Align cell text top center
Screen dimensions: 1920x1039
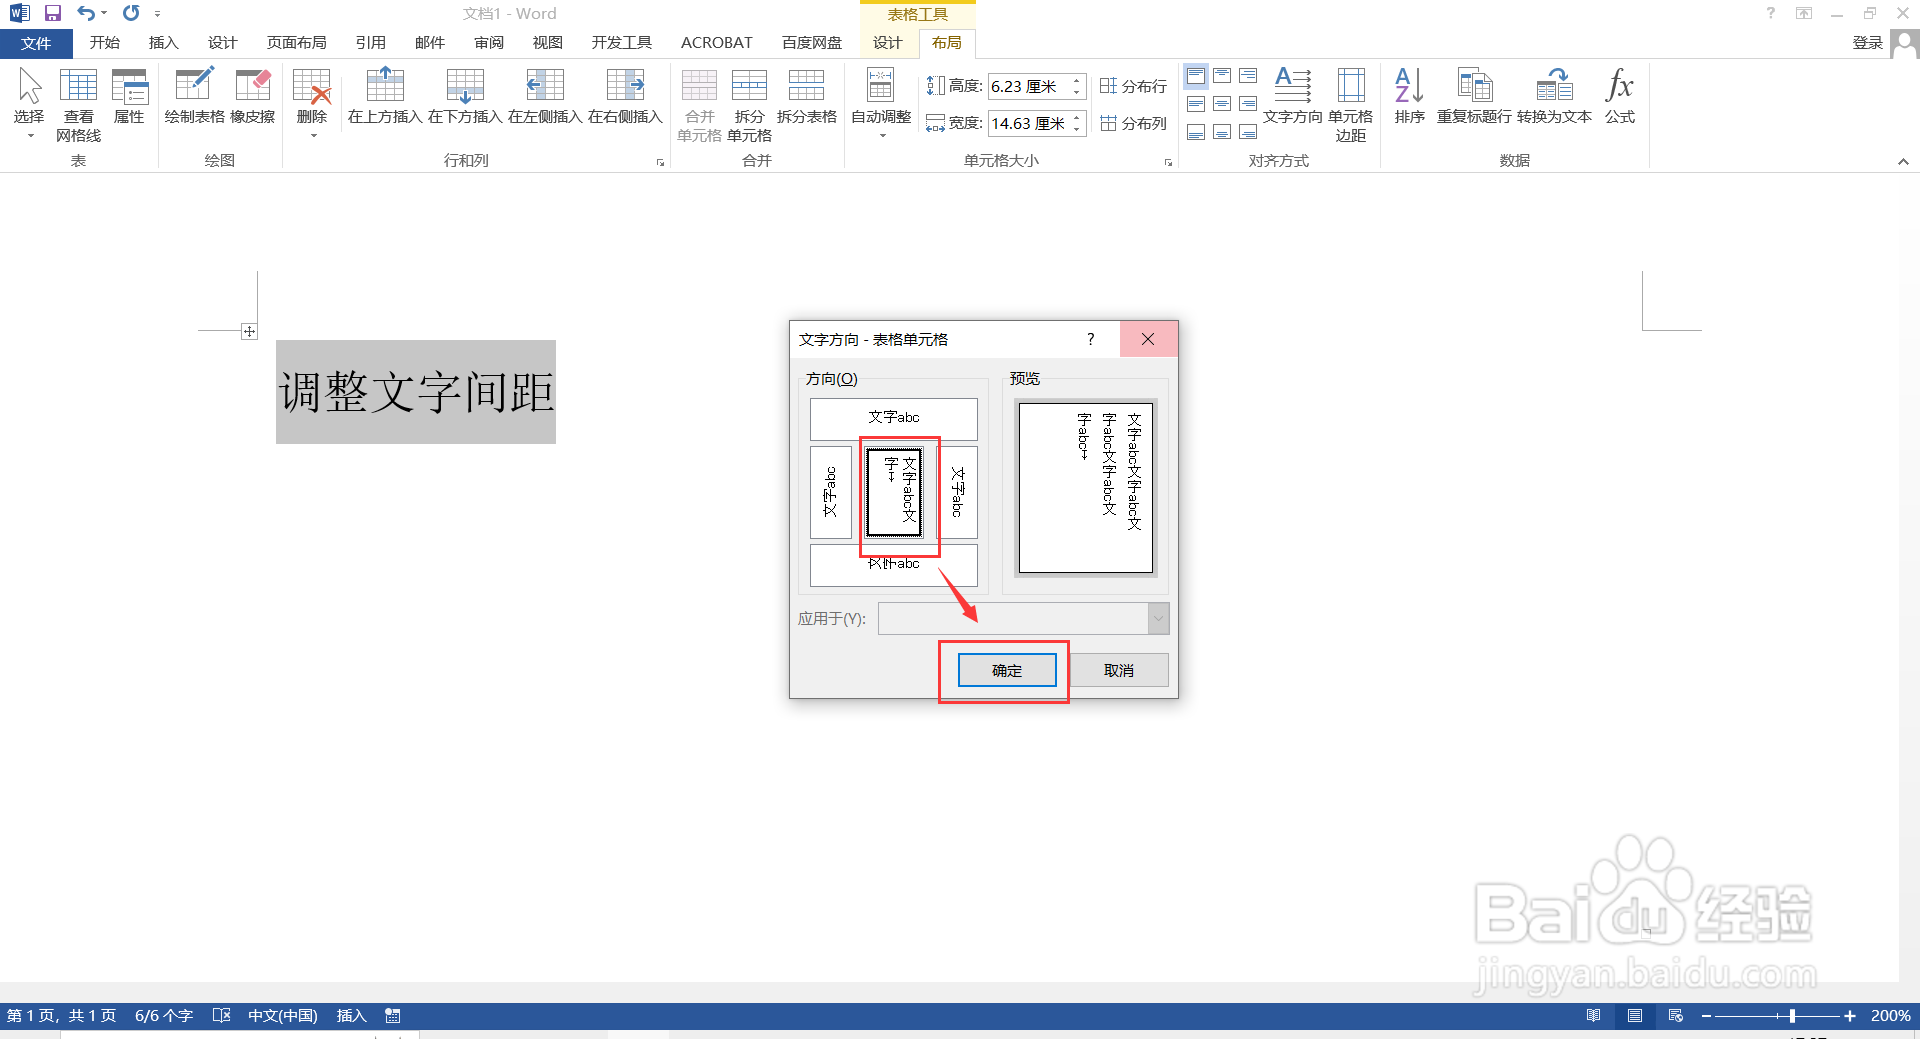pyautogui.click(x=1222, y=76)
